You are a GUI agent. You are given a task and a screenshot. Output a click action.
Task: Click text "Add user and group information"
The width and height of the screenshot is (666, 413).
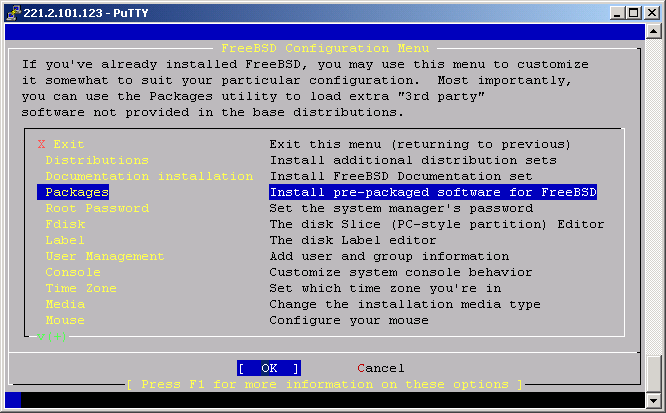point(389,257)
